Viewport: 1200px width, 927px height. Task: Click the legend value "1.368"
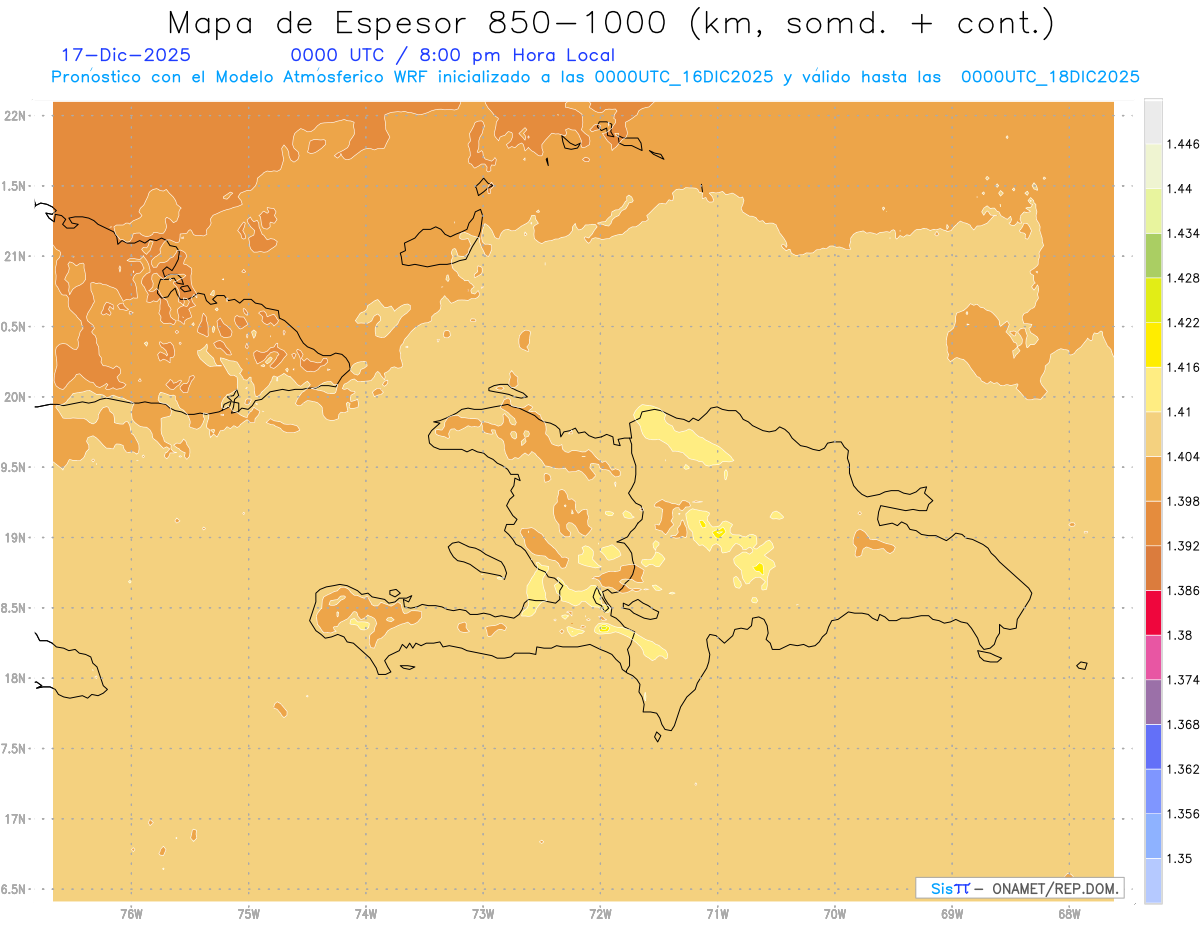pyautogui.click(x=1183, y=724)
